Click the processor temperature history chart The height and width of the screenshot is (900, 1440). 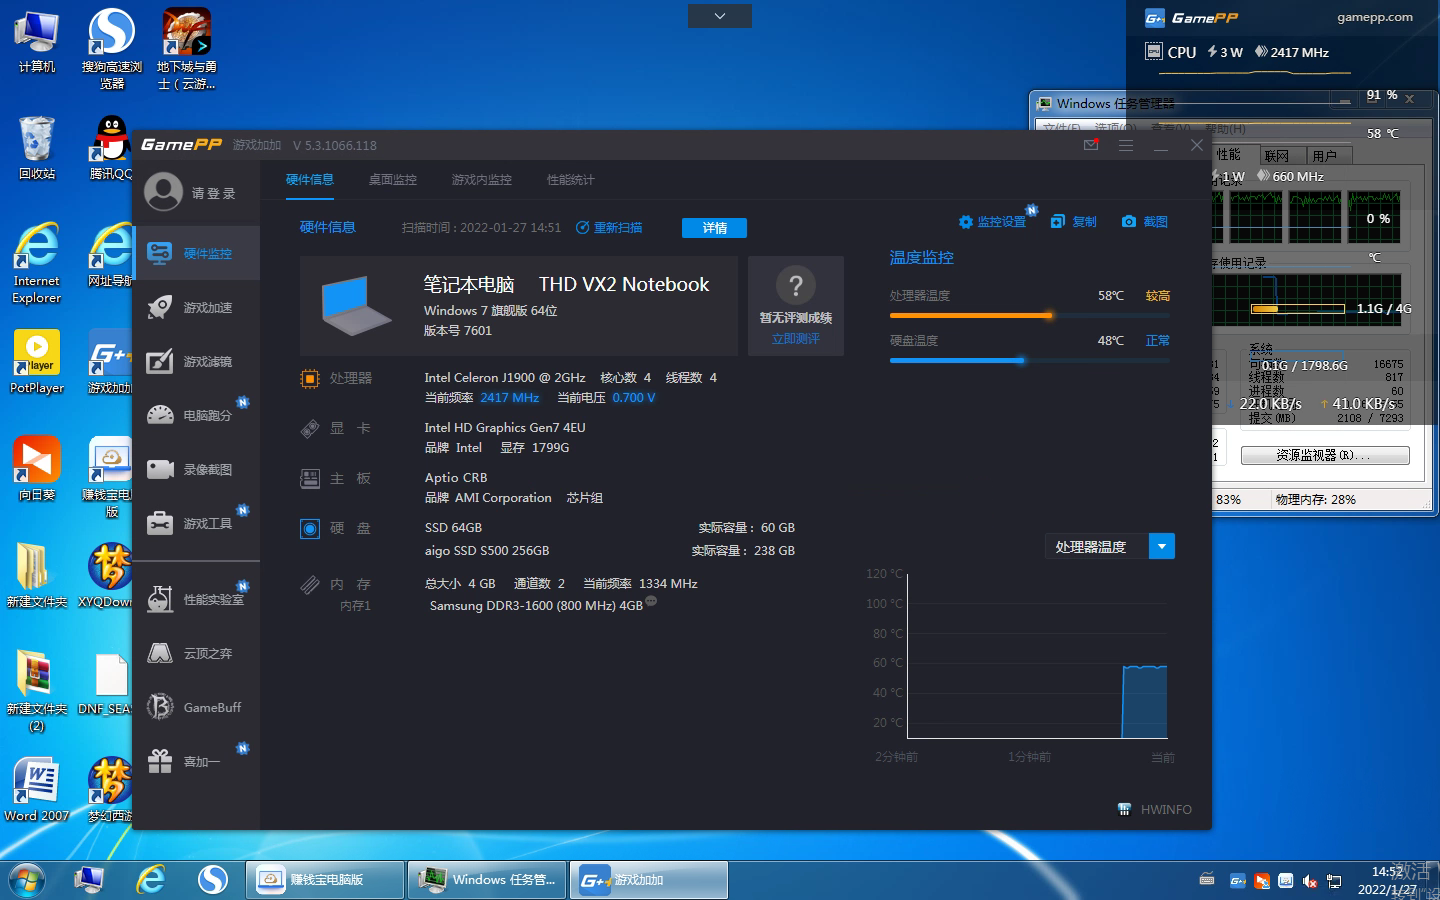point(1037,657)
